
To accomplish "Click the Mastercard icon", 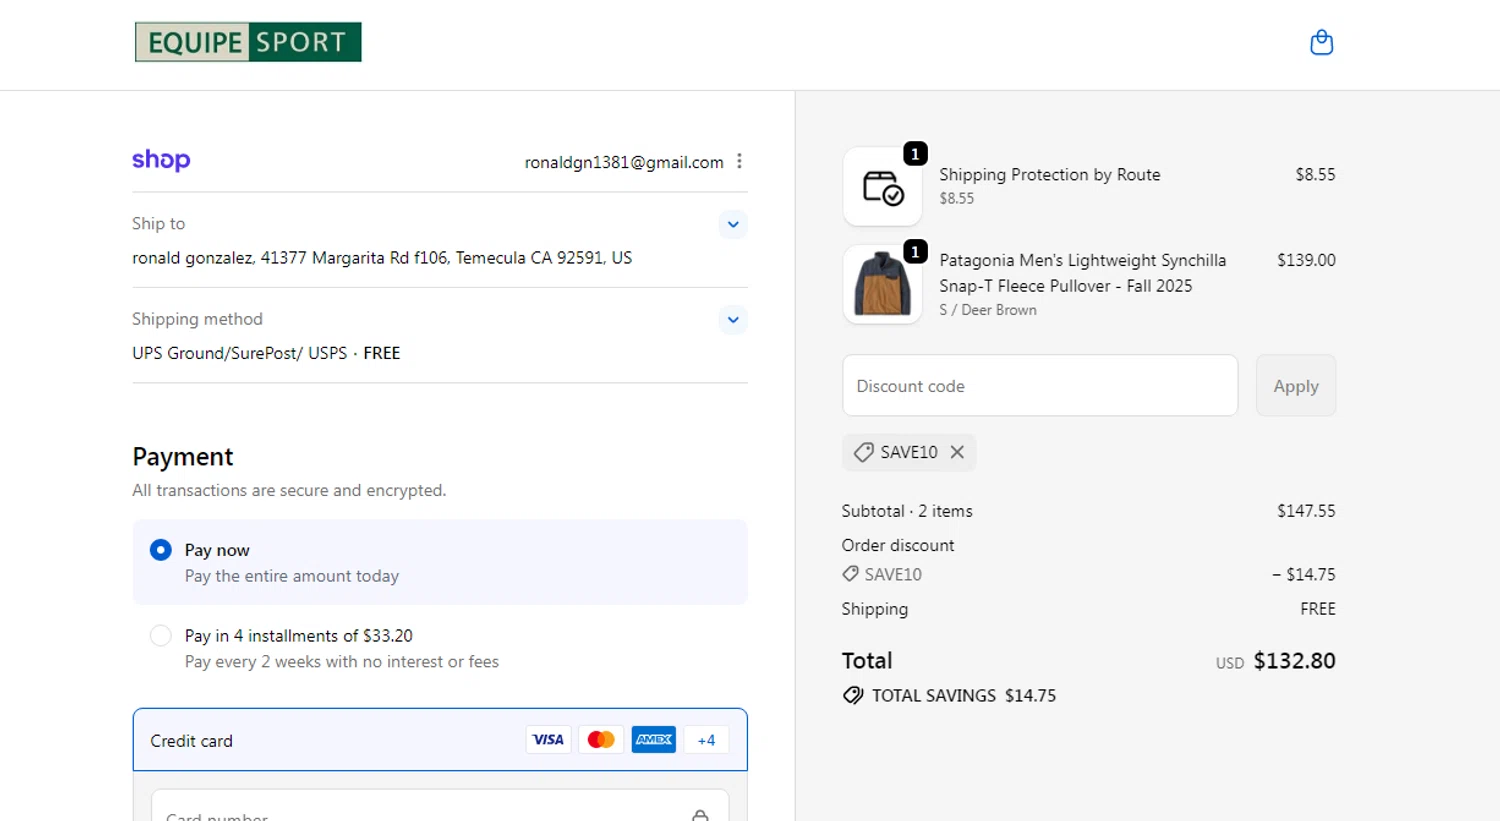I will (x=601, y=740).
